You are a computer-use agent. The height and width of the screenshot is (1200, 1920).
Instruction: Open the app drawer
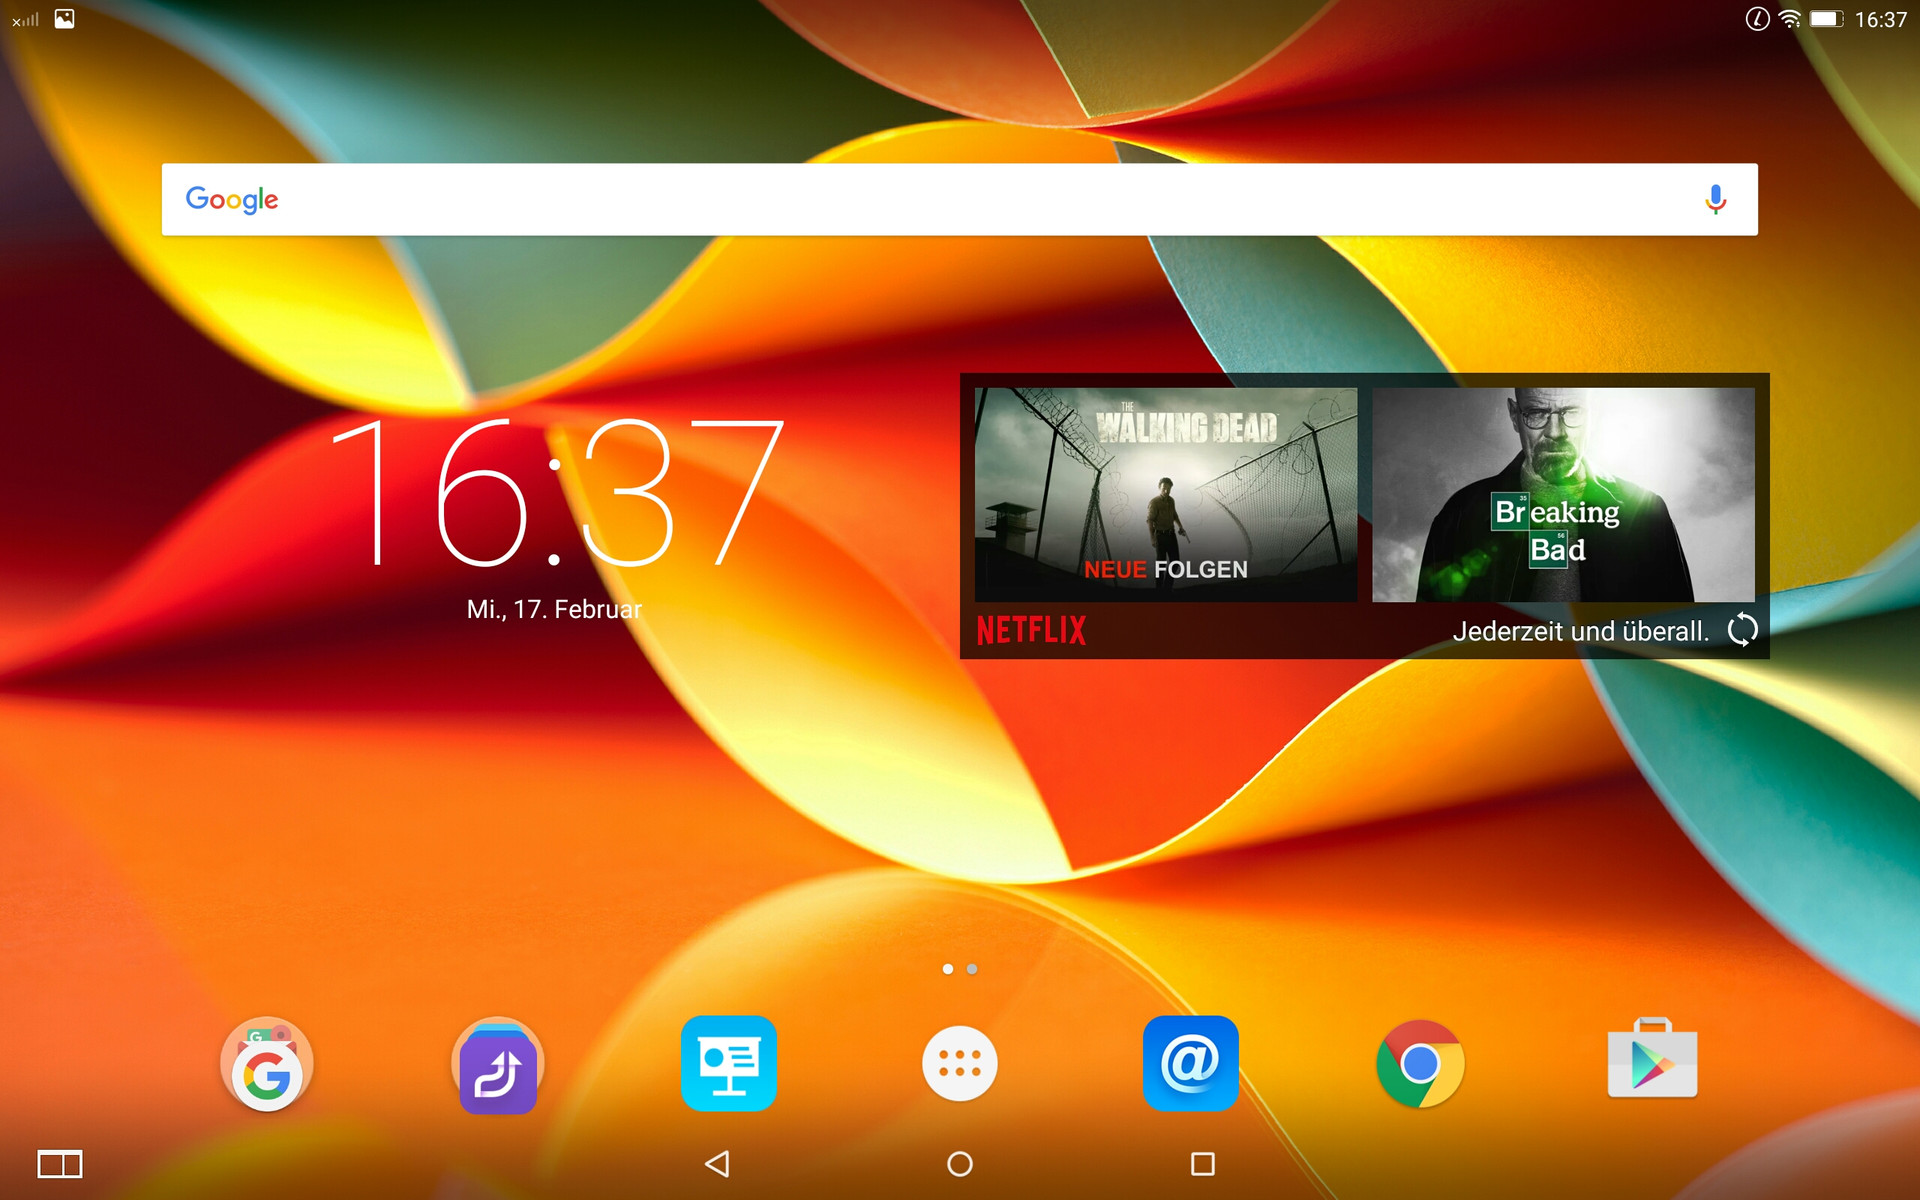[959, 1064]
